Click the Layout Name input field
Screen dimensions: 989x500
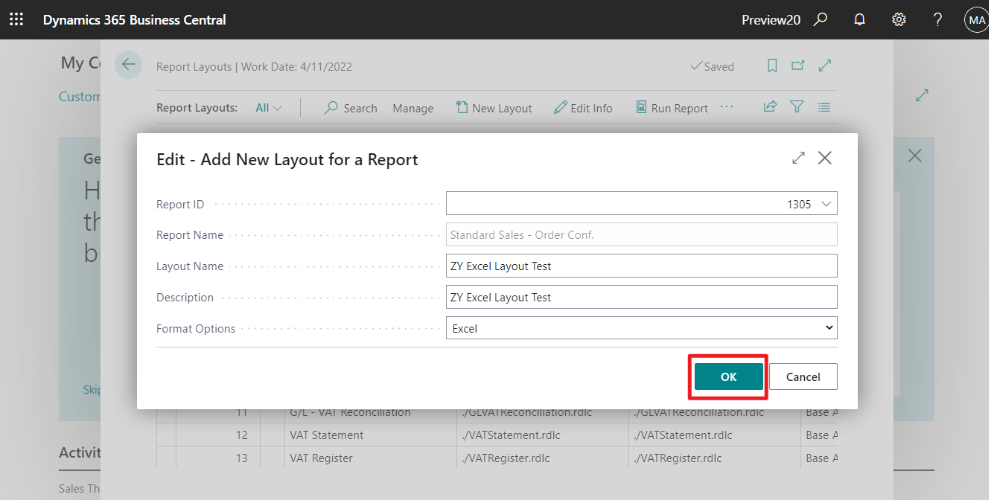coord(641,265)
